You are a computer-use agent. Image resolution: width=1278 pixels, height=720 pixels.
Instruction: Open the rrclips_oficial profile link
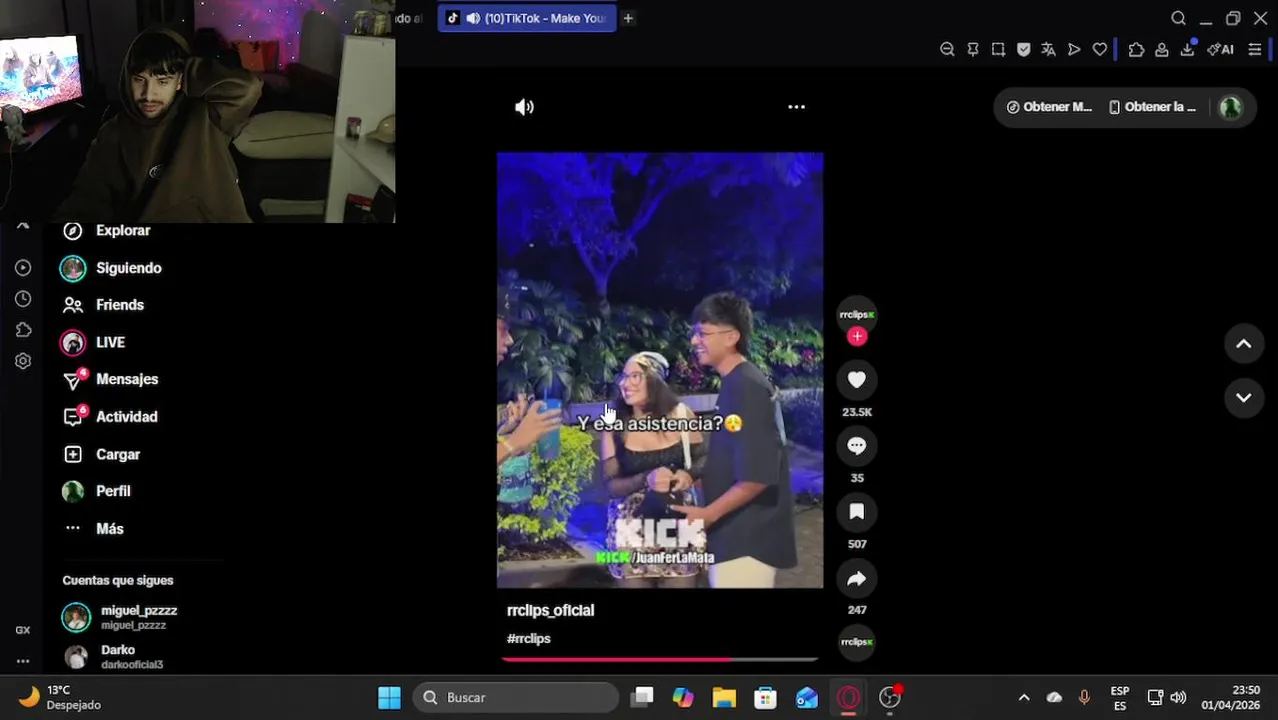click(550, 610)
